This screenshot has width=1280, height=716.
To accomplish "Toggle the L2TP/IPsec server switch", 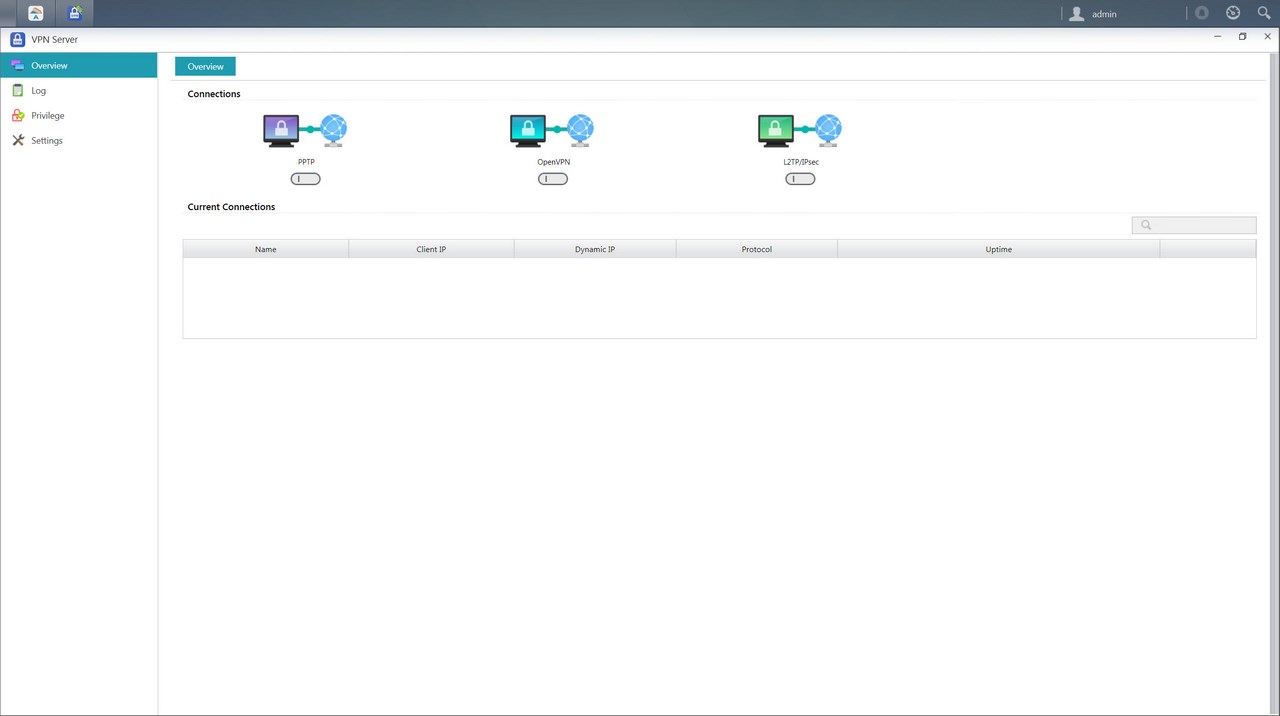I will click(800, 179).
